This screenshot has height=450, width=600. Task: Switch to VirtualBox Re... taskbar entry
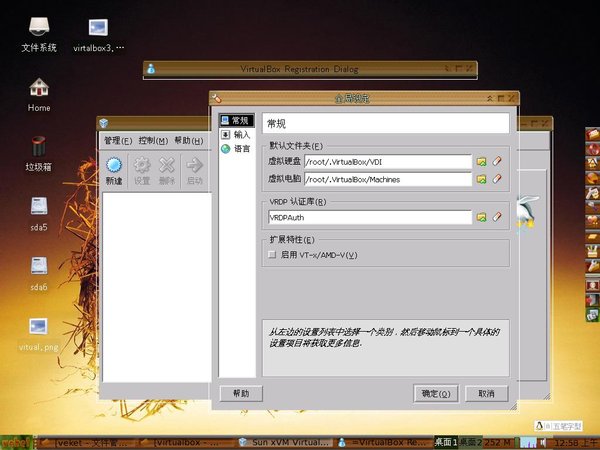tap(385, 443)
